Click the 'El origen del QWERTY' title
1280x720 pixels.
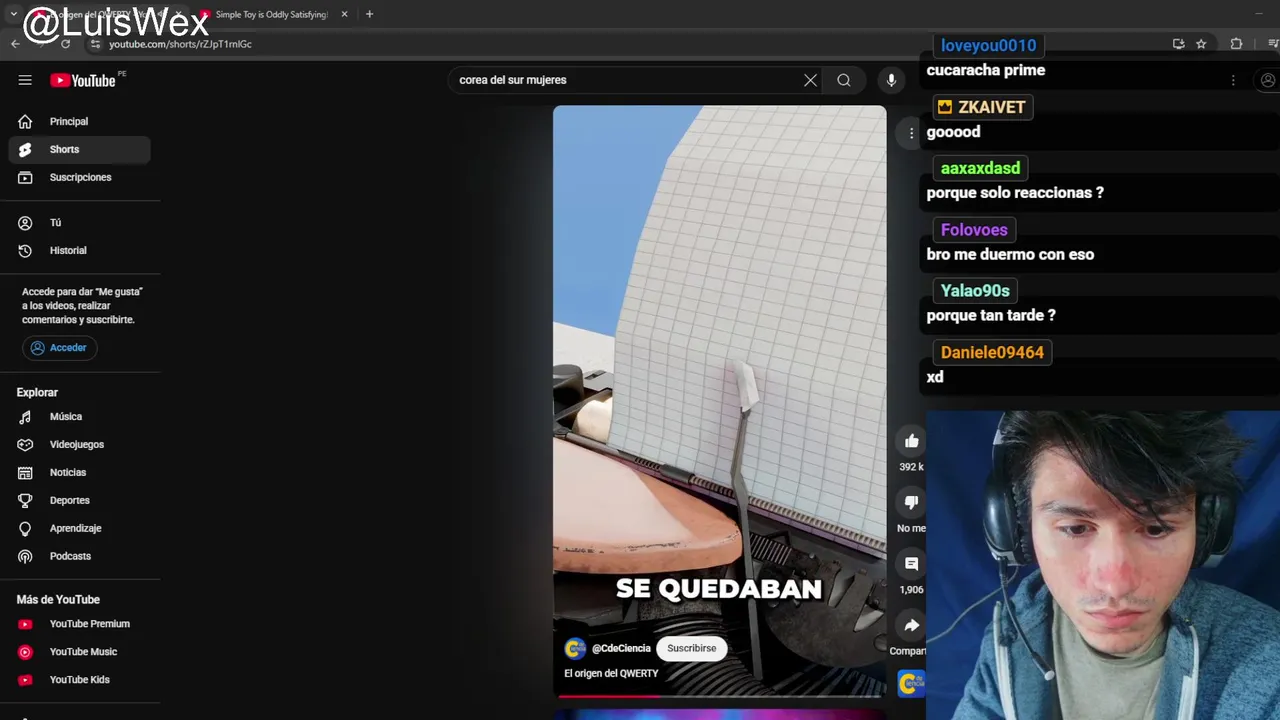coord(611,673)
